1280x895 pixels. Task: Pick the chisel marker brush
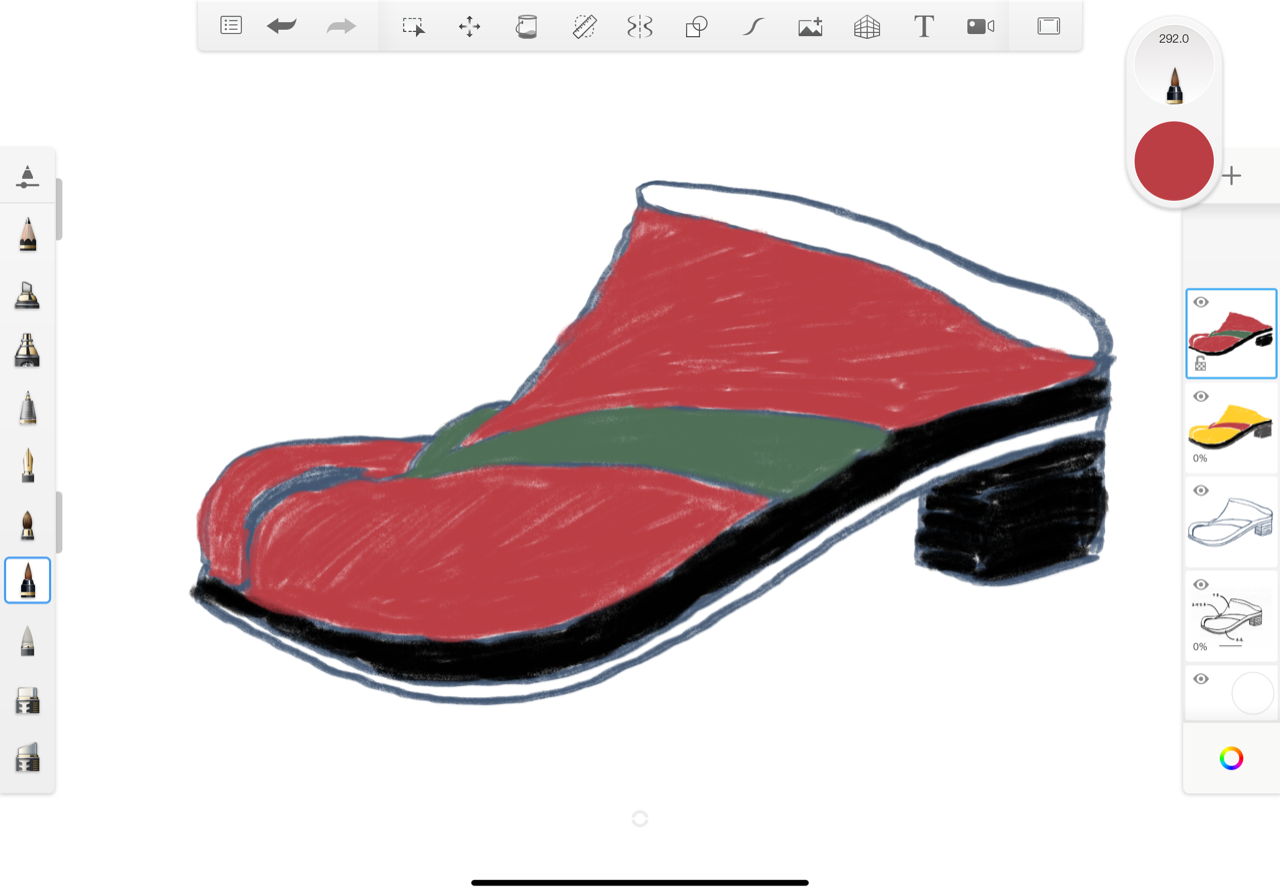(28, 294)
